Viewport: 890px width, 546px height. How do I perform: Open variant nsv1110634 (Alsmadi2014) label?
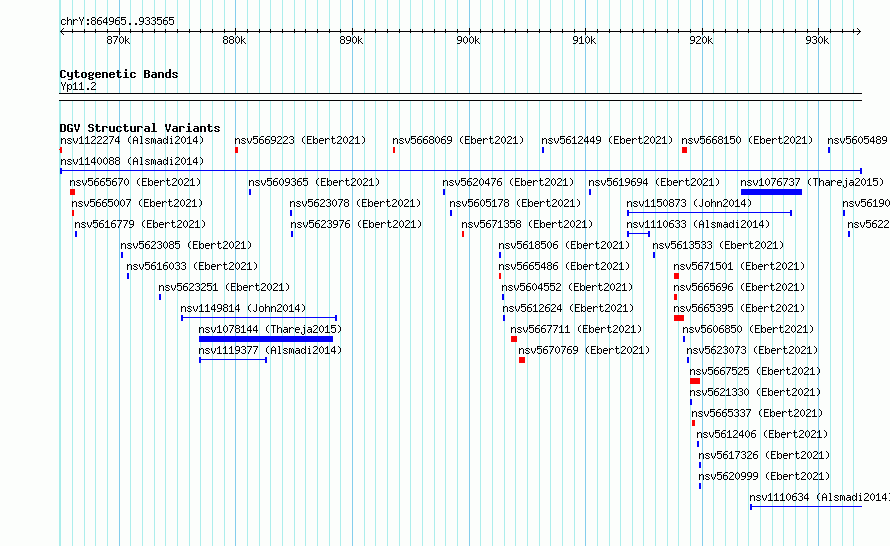(x=819, y=497)
